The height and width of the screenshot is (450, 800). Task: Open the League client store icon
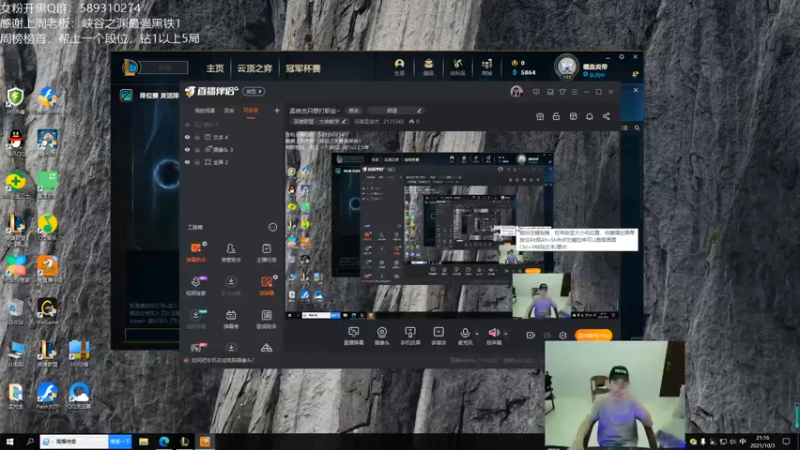(486, 67)
